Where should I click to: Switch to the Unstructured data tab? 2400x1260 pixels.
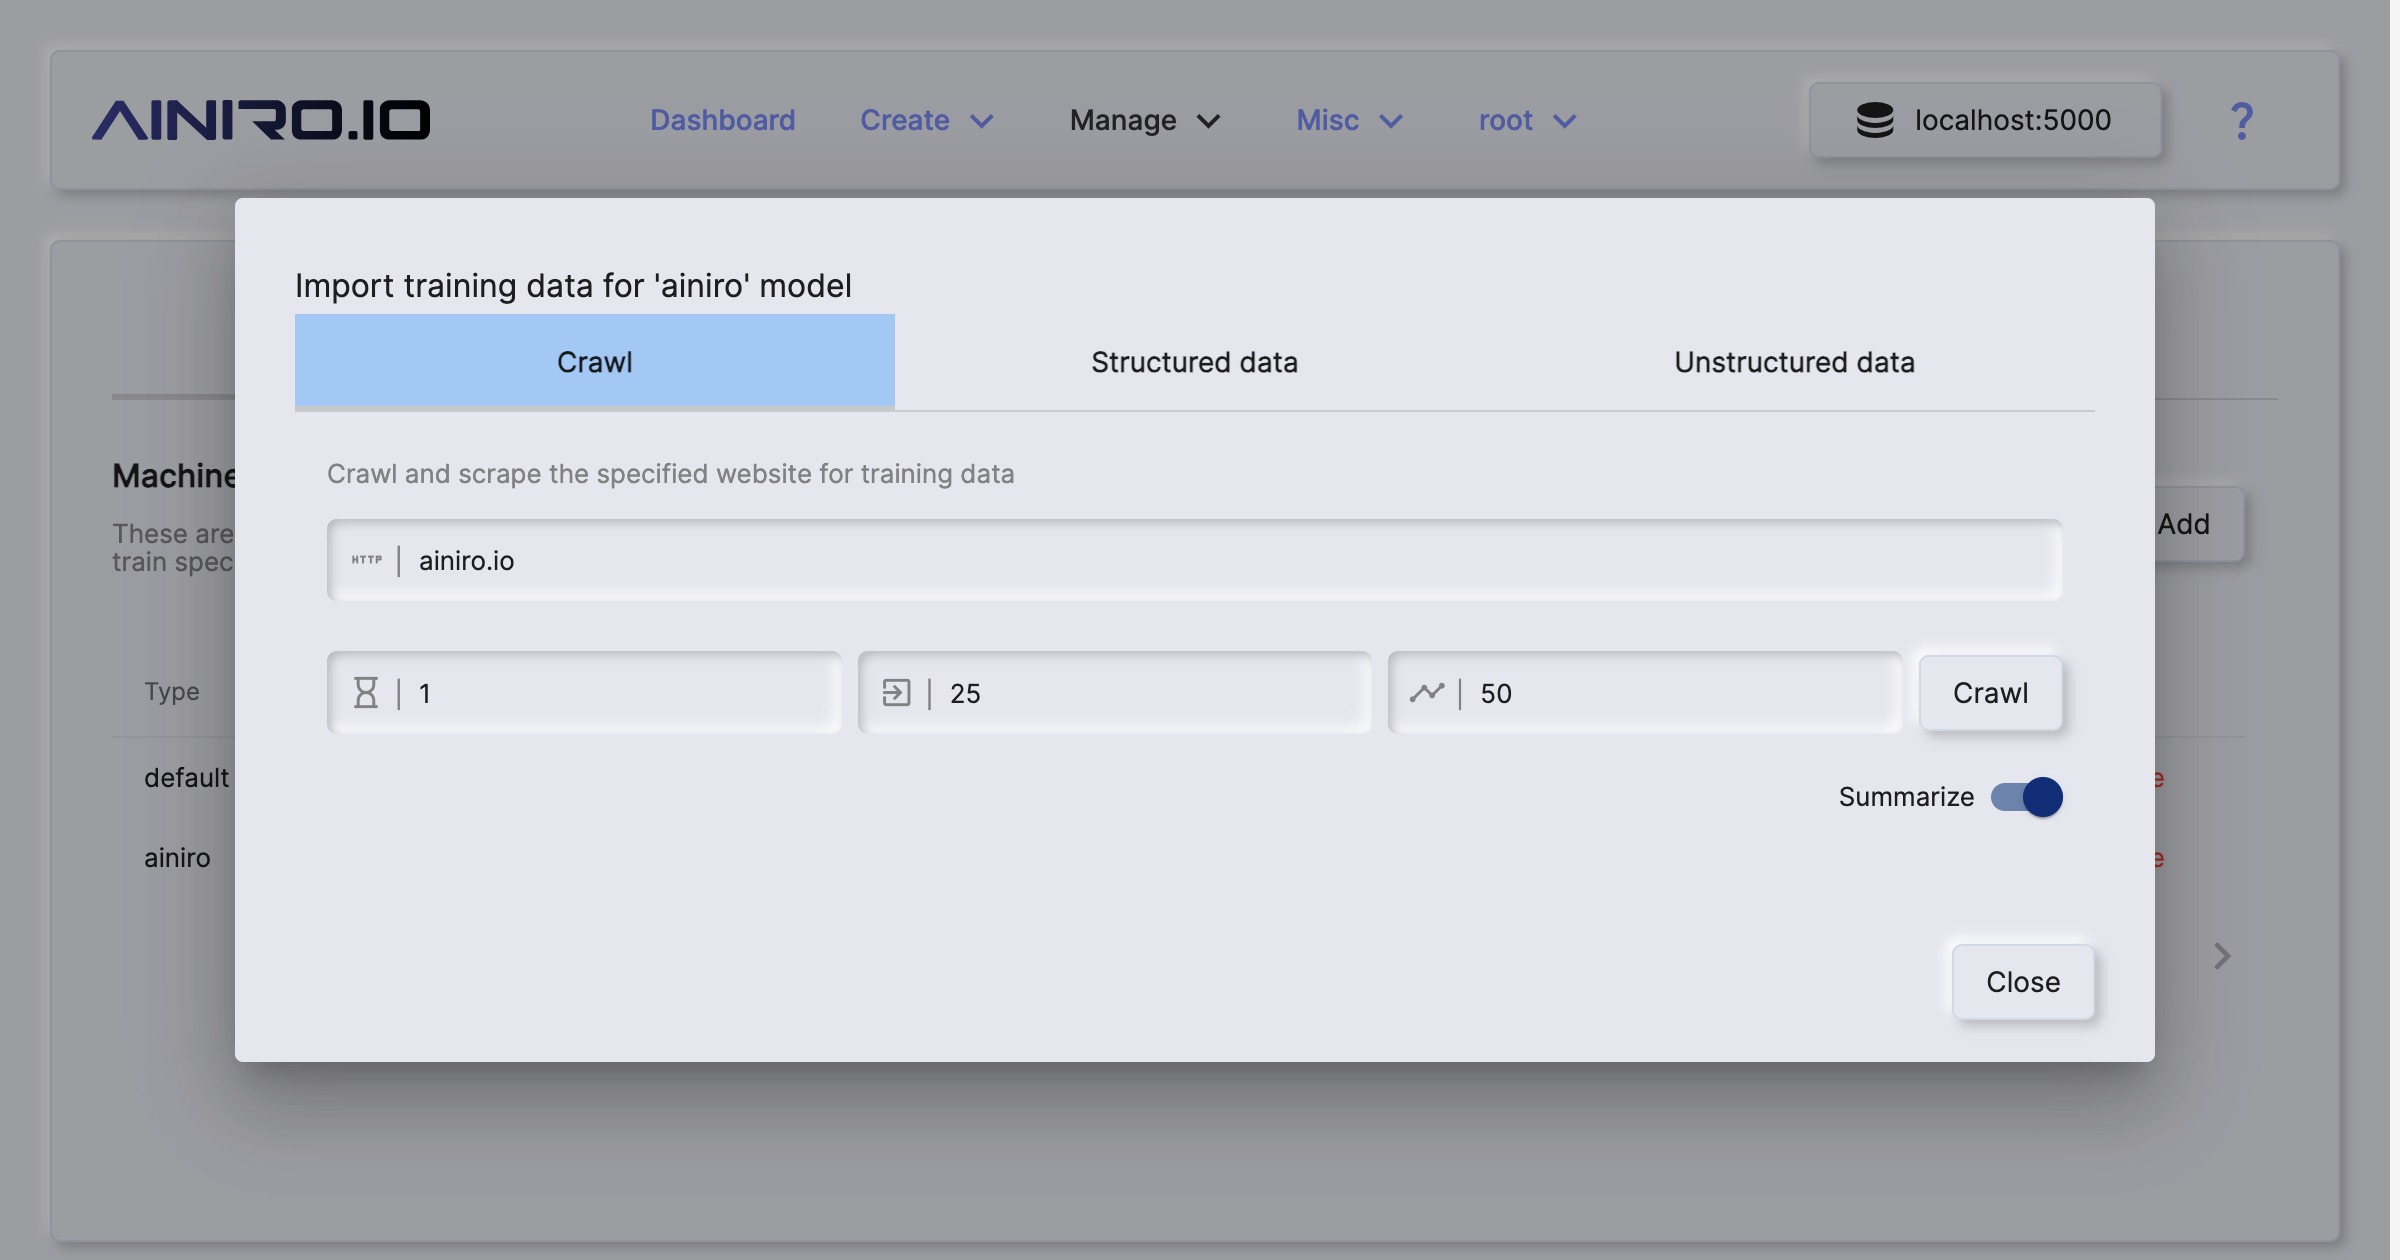point(1794,362)
